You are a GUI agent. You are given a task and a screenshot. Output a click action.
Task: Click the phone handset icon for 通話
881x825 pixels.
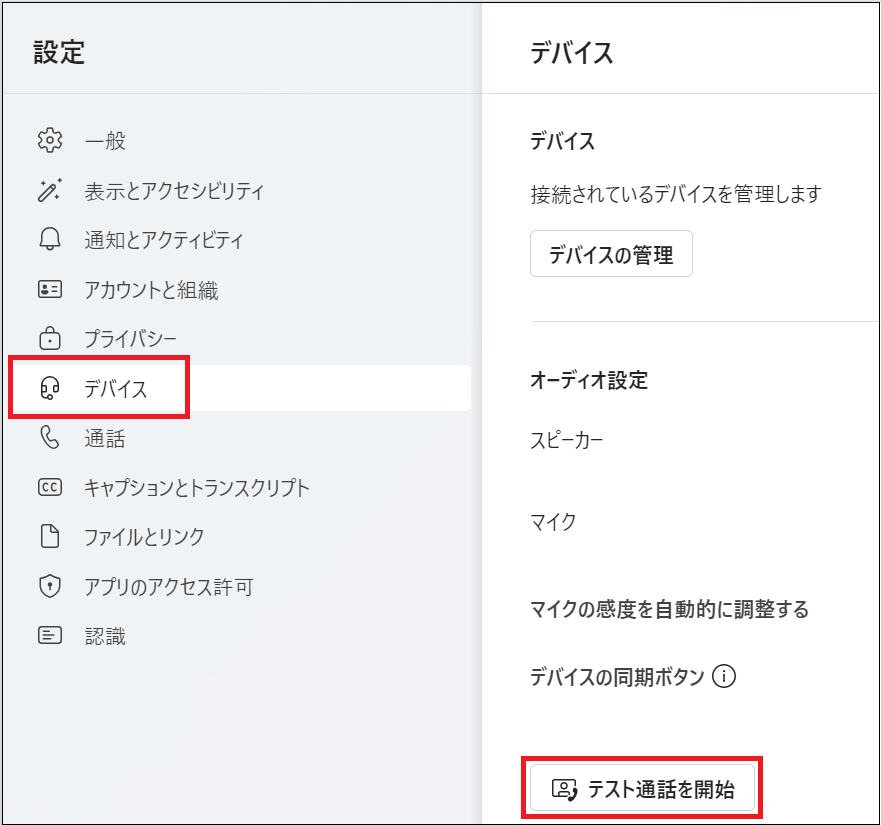point(50,438)
